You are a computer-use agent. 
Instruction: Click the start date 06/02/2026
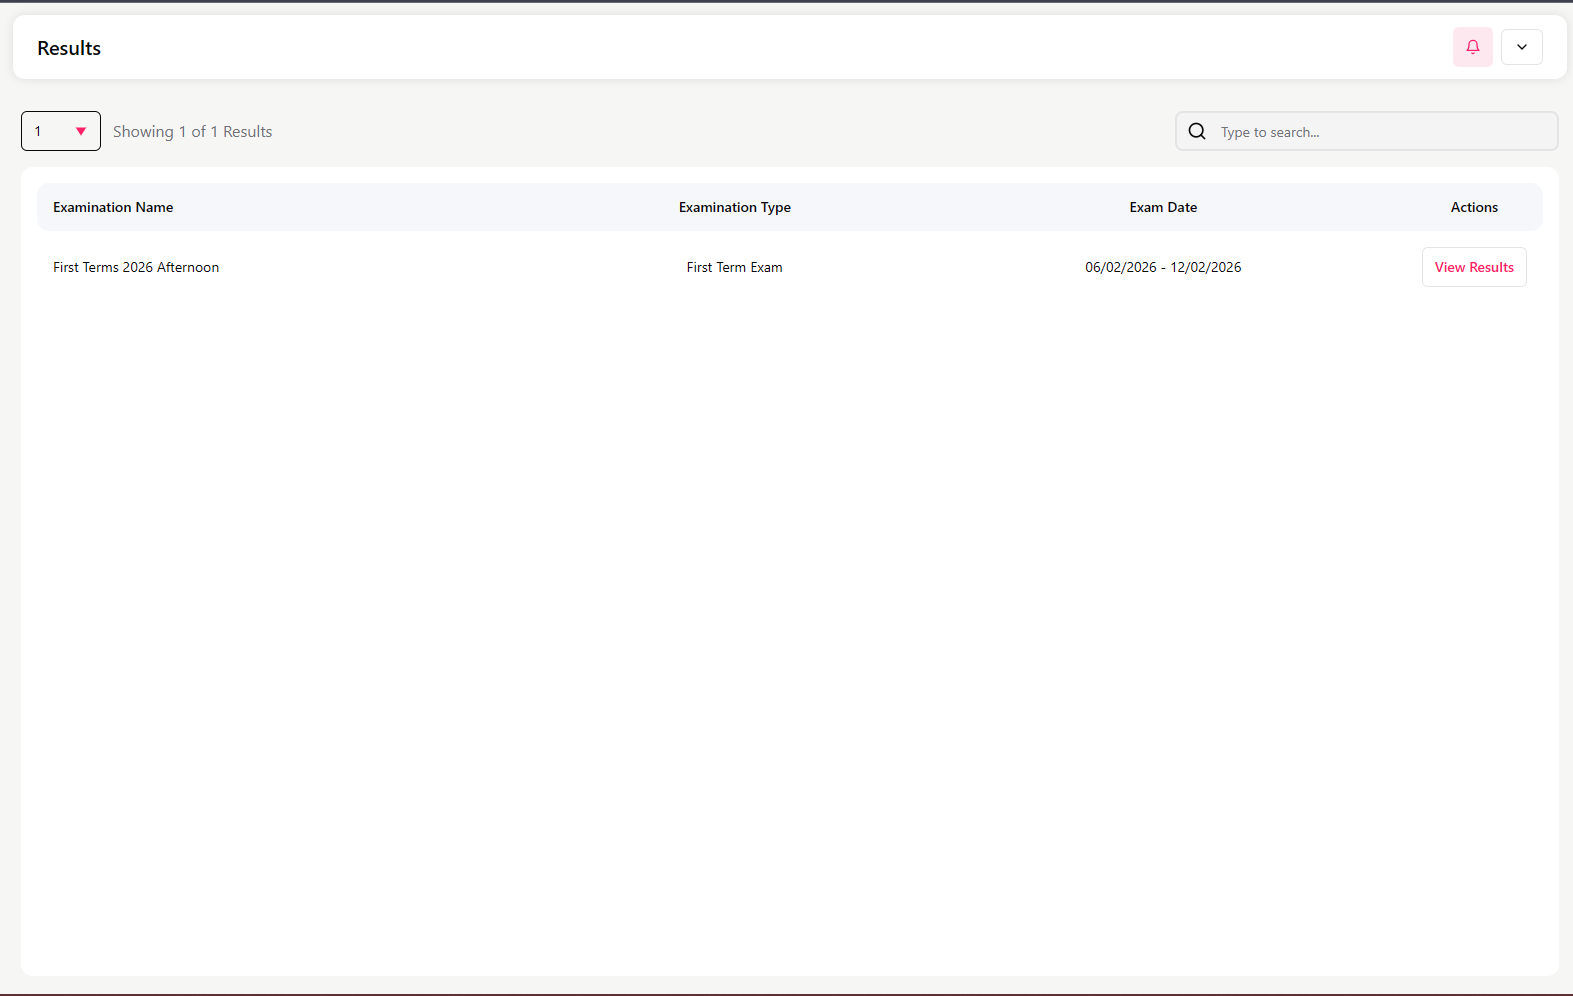pos(1120,267)
